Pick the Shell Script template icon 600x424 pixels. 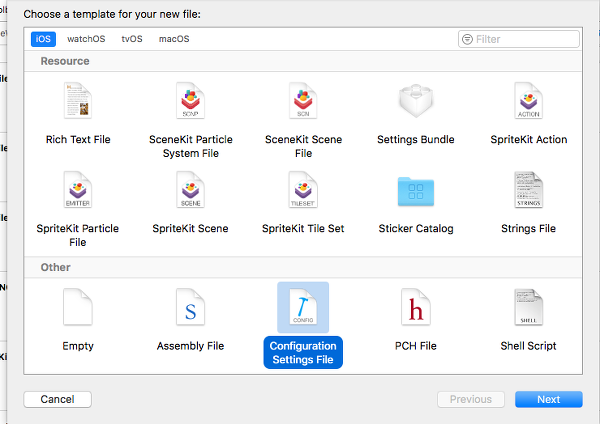[x=528, y=307]
